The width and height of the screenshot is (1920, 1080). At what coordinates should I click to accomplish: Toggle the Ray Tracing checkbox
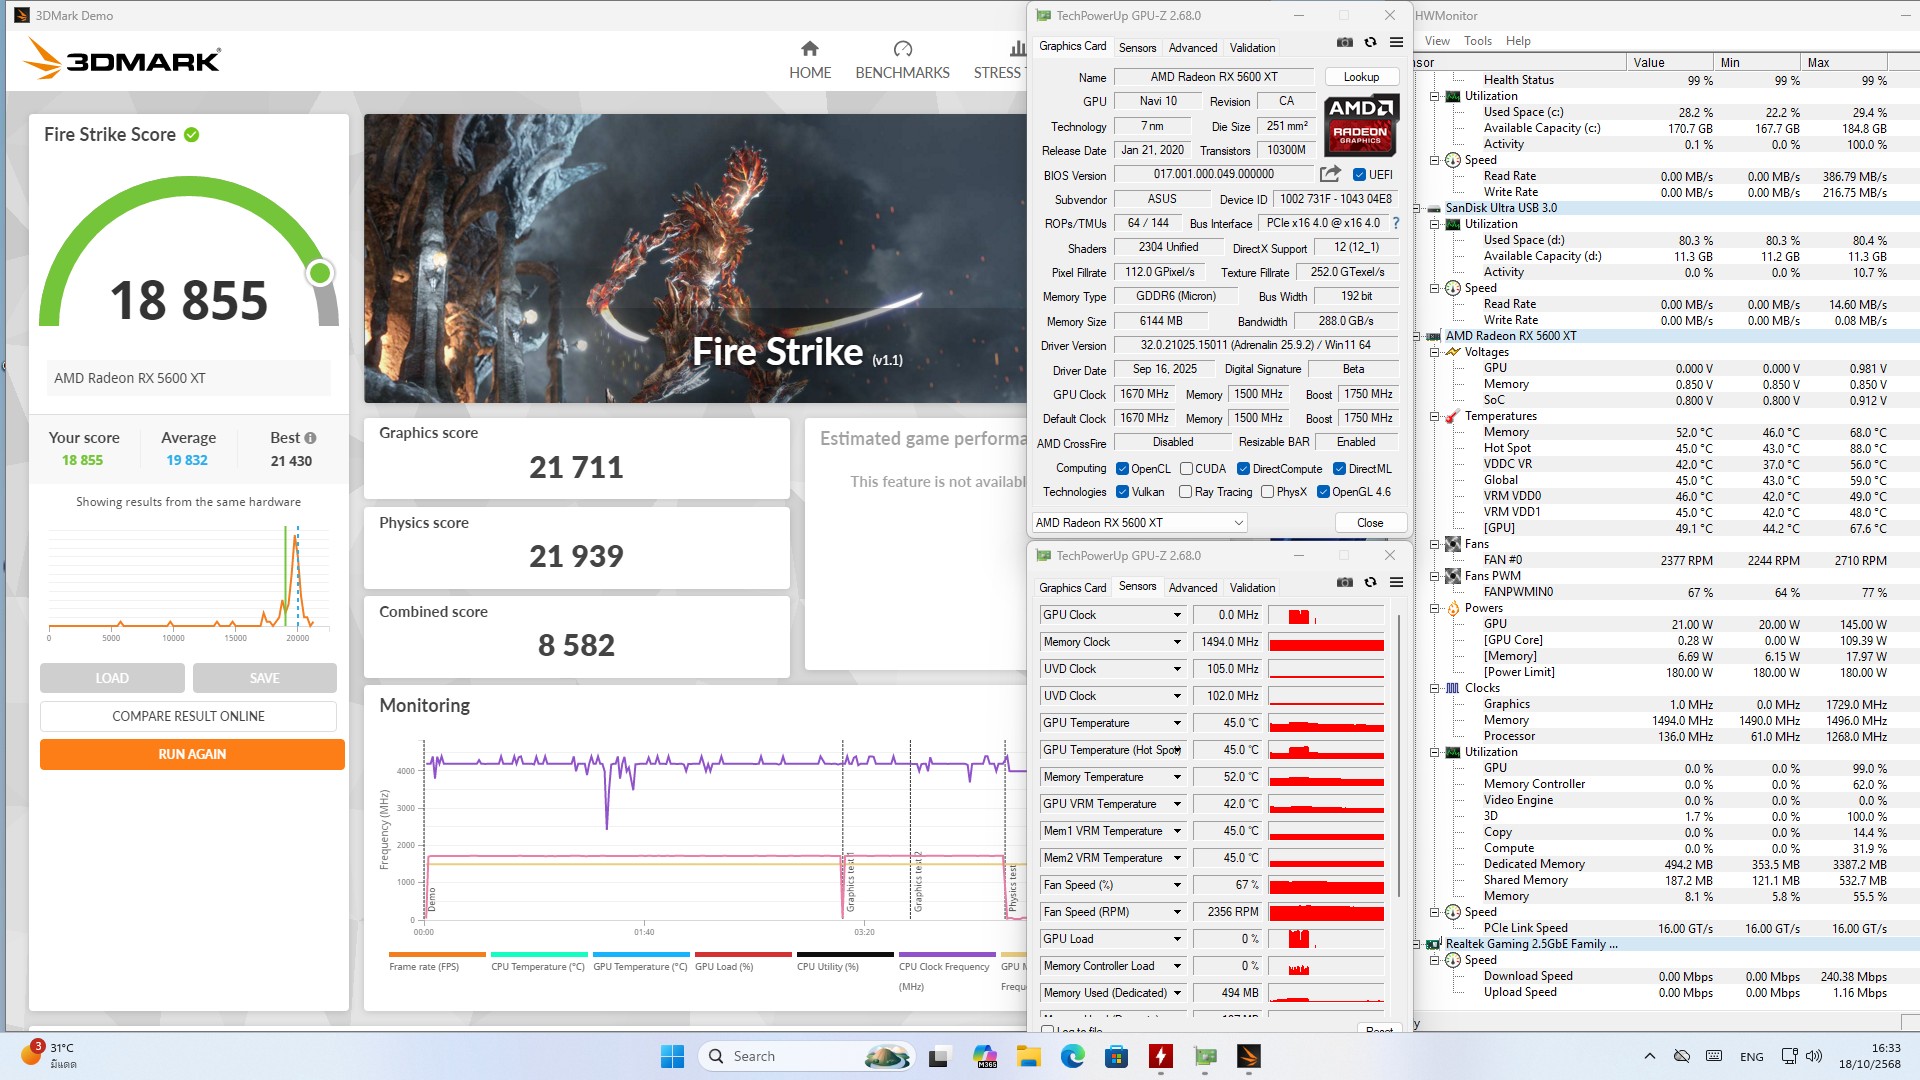point(1185,492)
